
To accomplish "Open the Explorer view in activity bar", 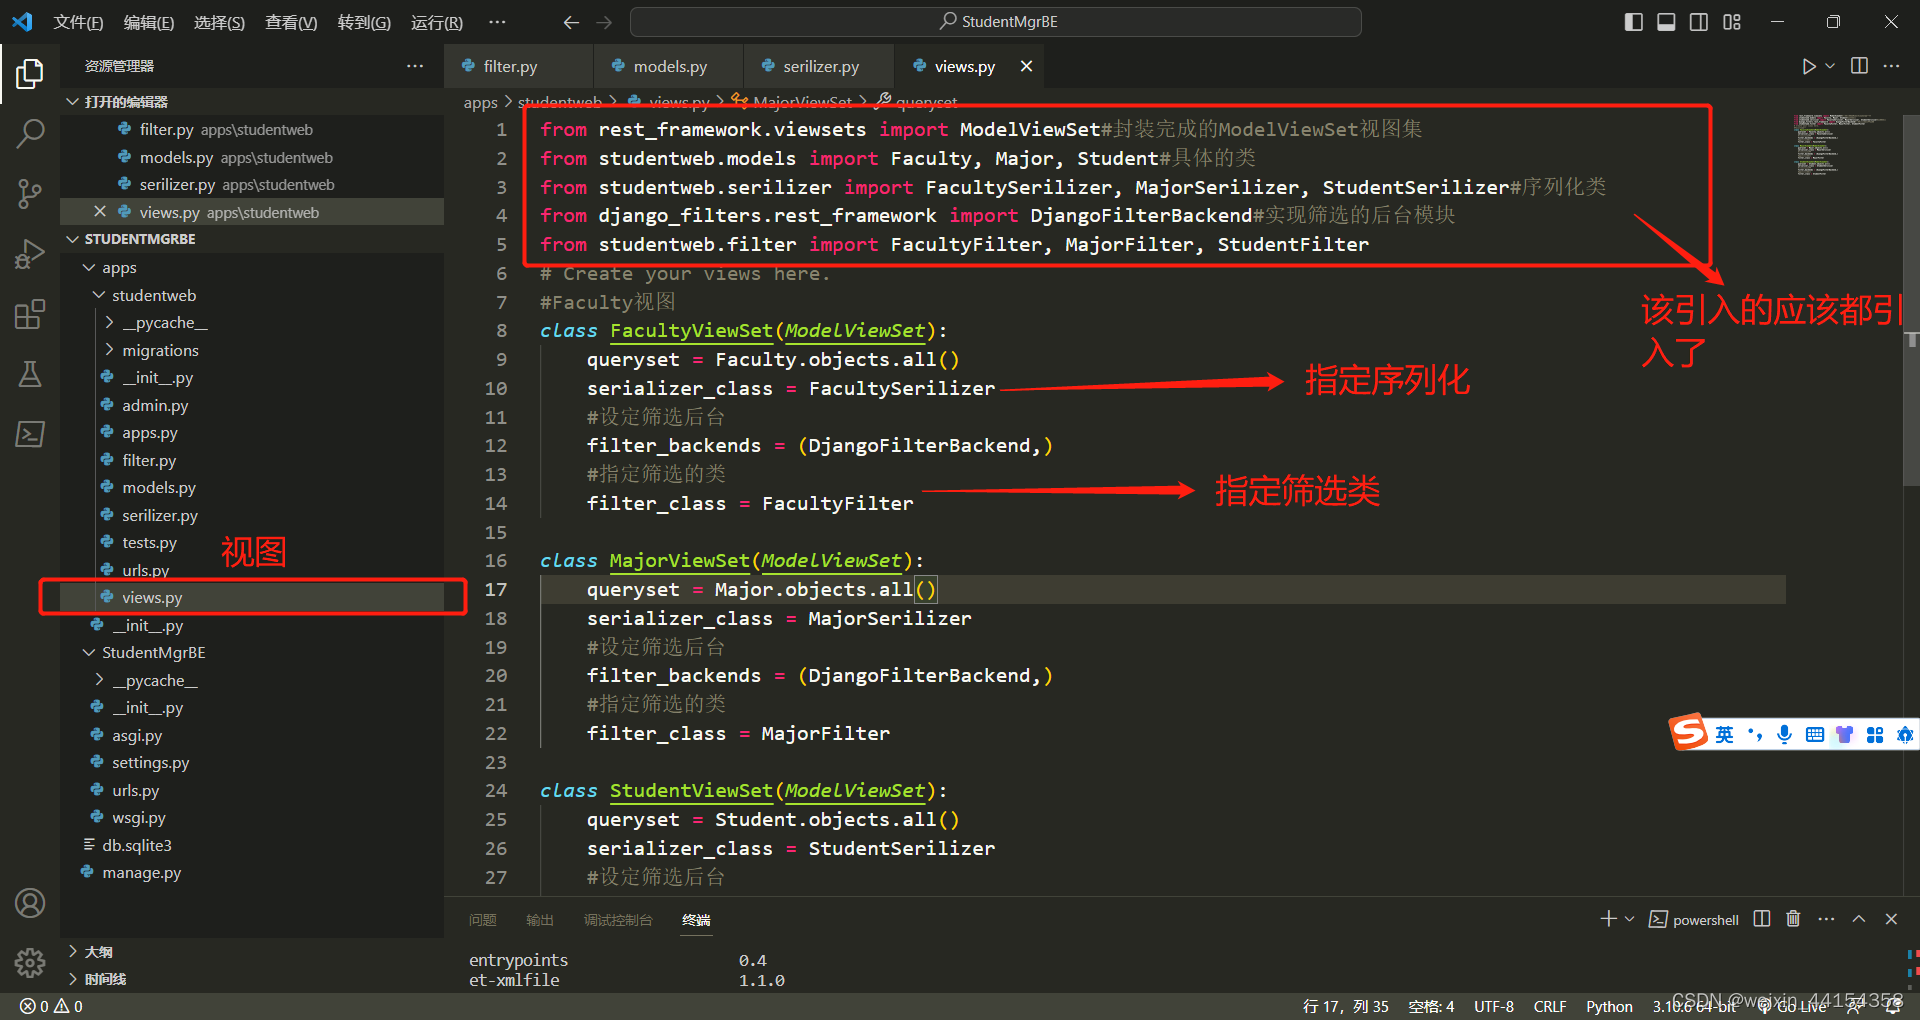I will [x=30, y=73].
